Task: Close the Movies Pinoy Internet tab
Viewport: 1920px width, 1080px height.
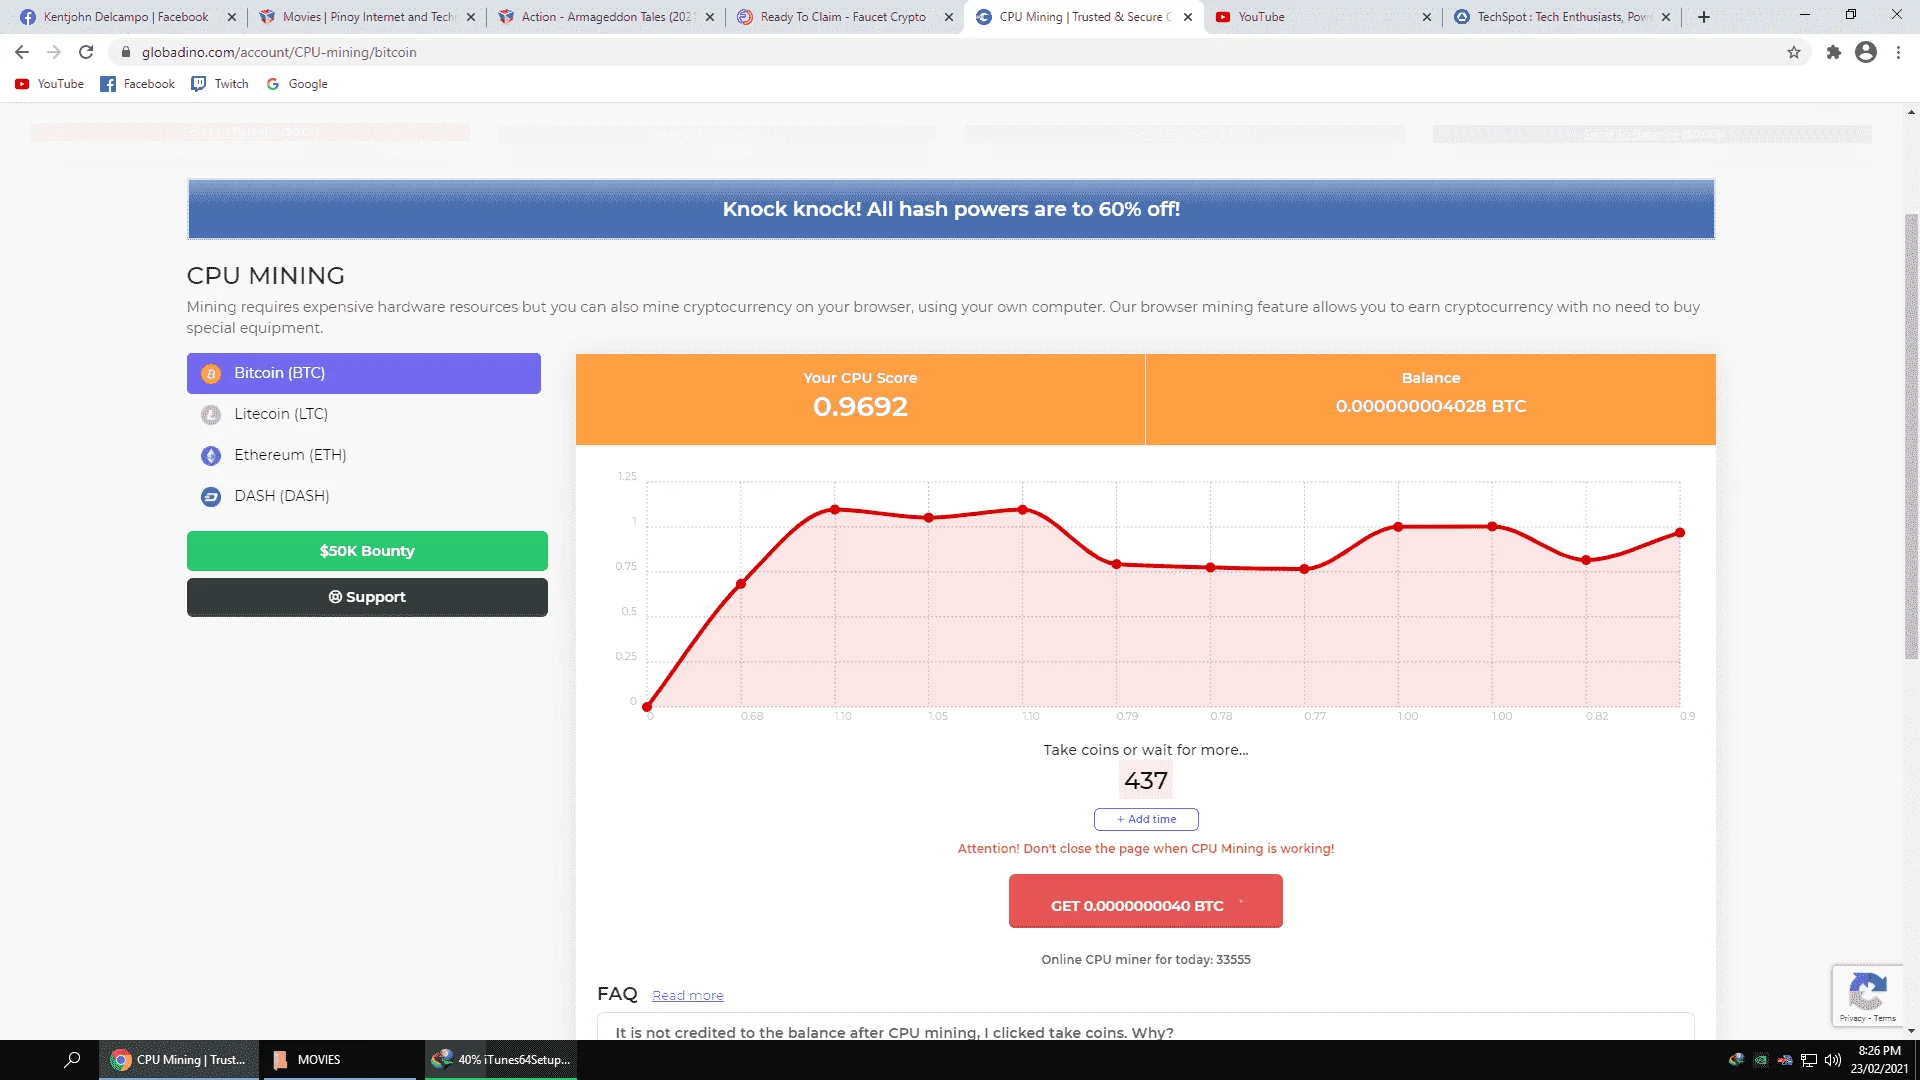Action: click(471, 17)
